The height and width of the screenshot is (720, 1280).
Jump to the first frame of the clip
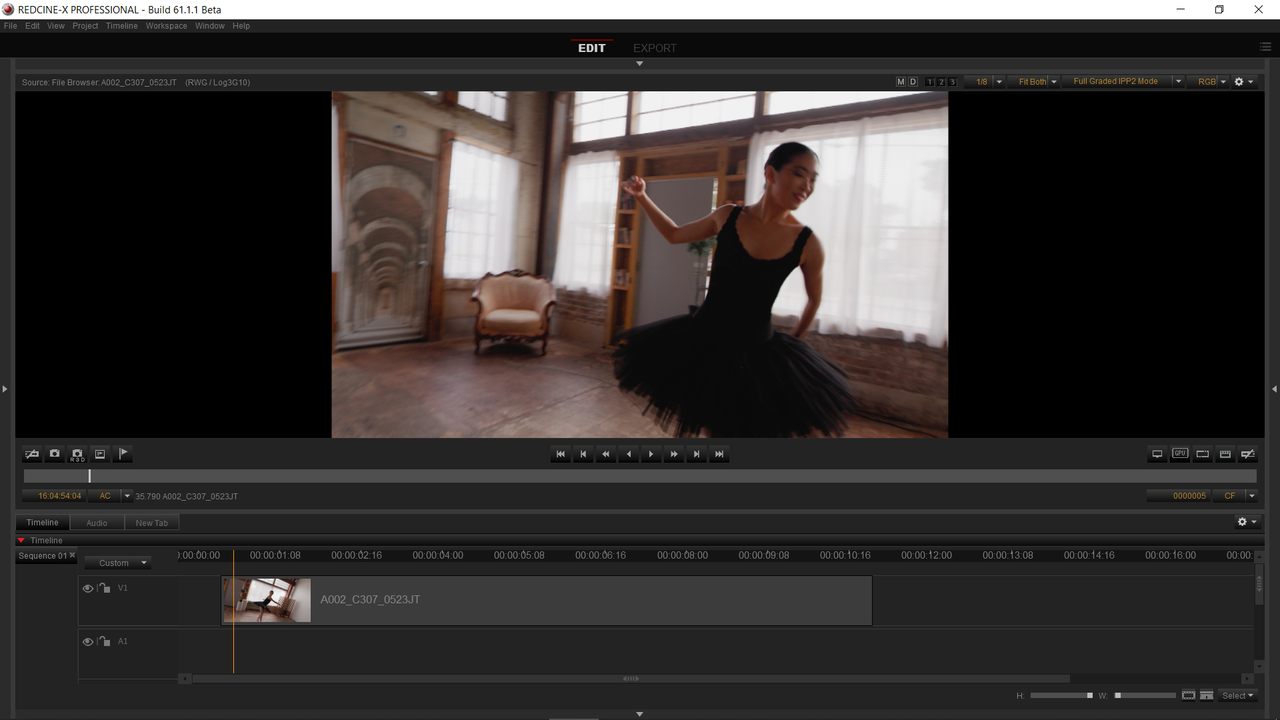click(560, 454)
